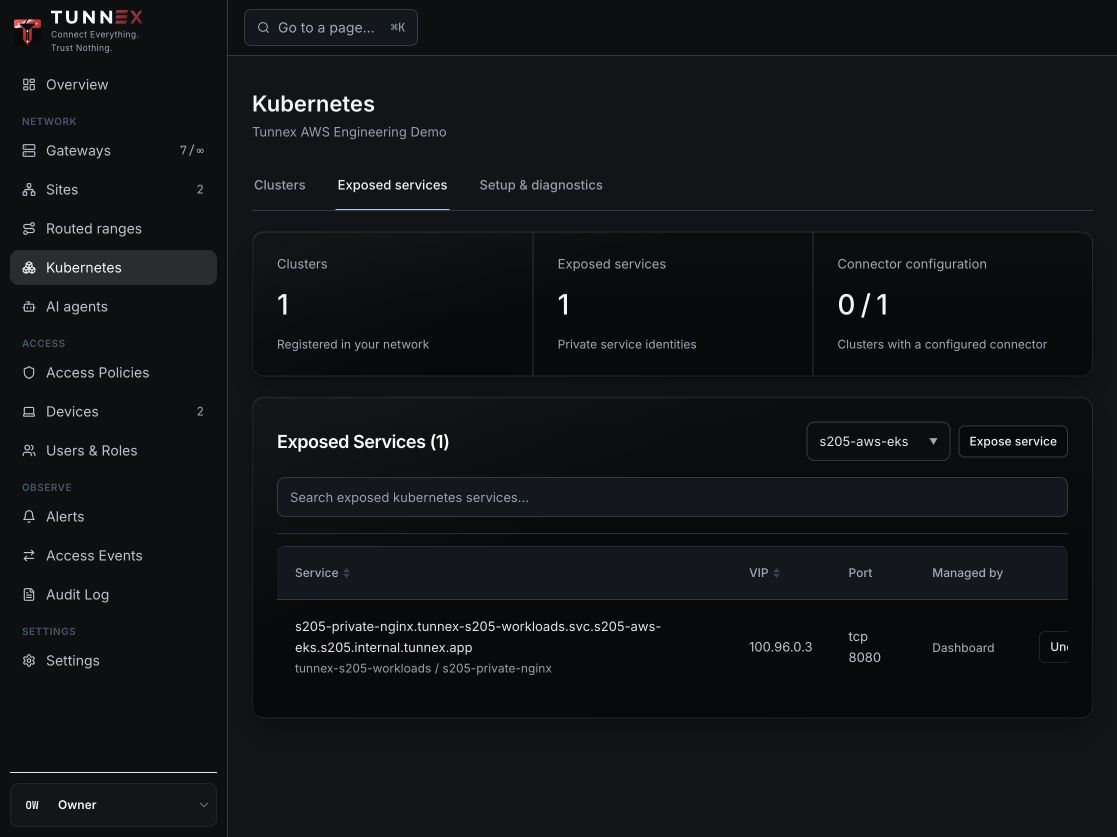Select Kubernetes in the sidebar

click(113, 268)
